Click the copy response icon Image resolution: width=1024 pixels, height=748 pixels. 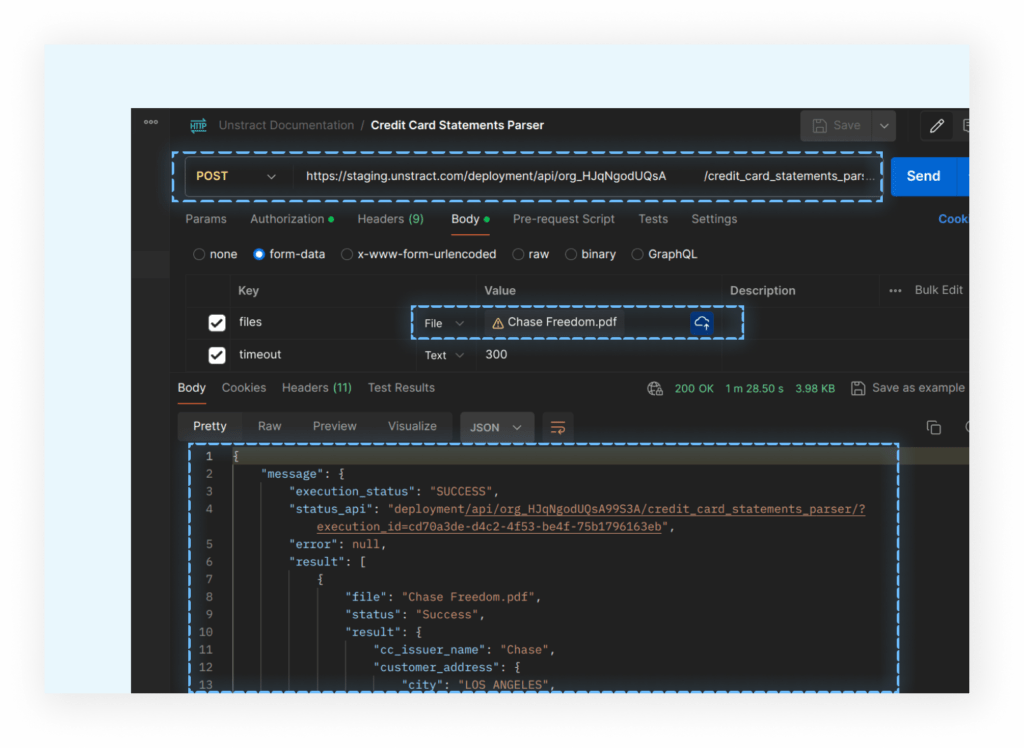[x=934, y=426]
